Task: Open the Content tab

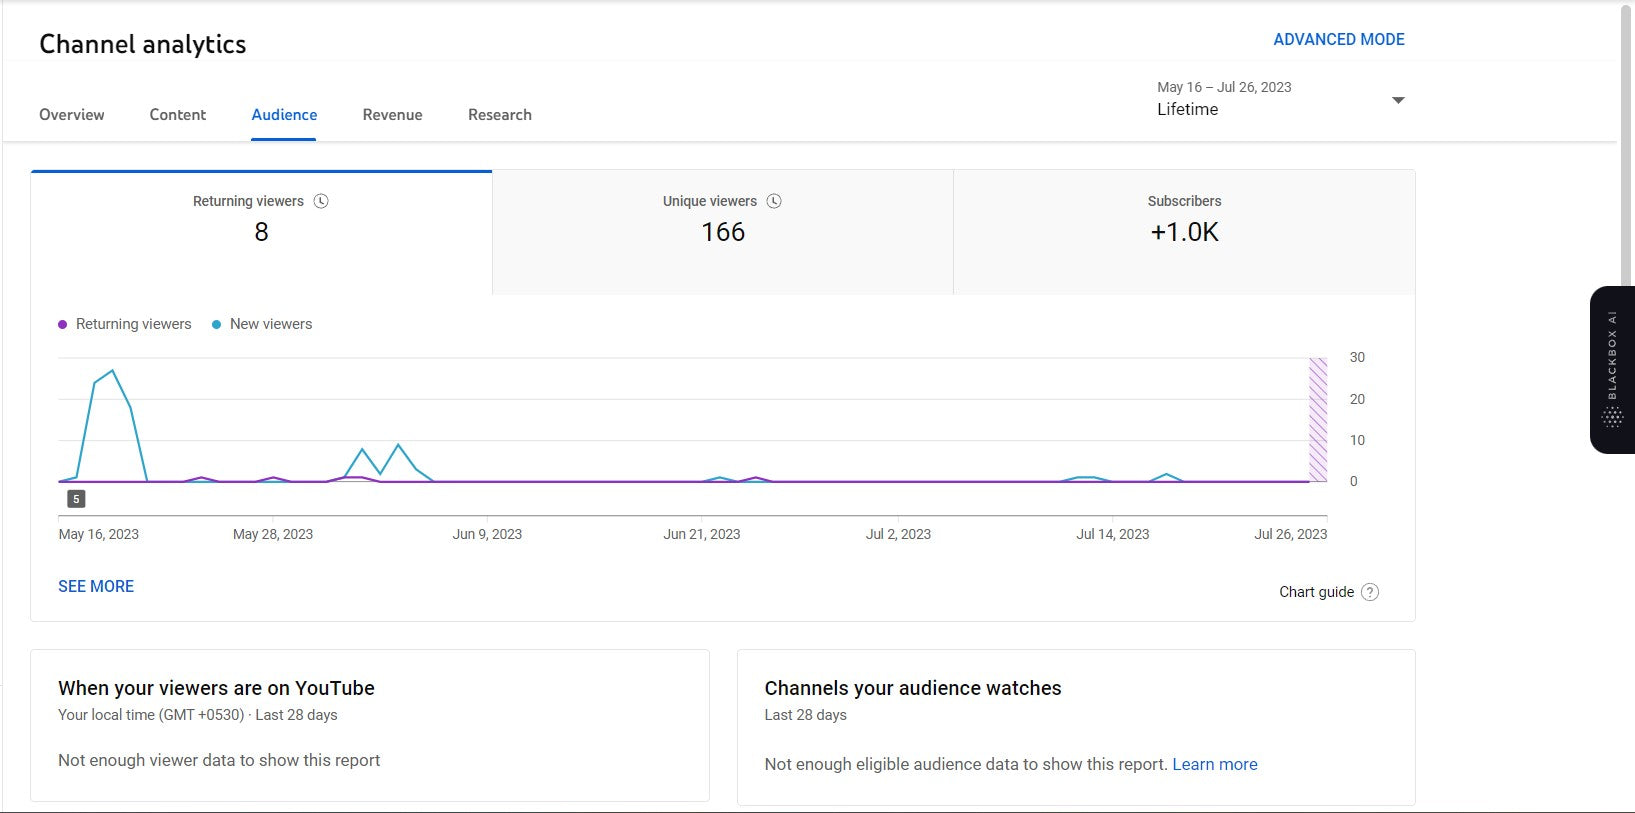Action: tap(178, 115)
